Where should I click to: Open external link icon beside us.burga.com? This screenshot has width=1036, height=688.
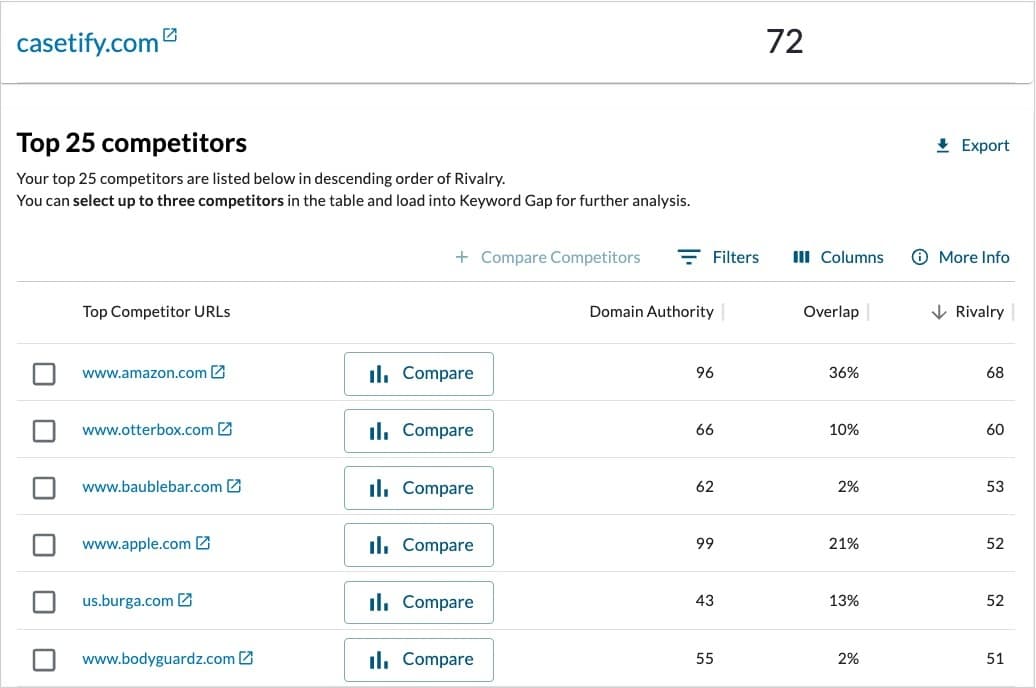tap(185, 601)
